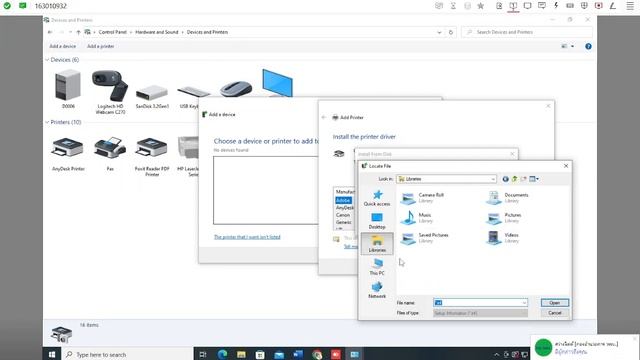Select the Pictures library
640x360 pixels.
[x=504, y=218]
